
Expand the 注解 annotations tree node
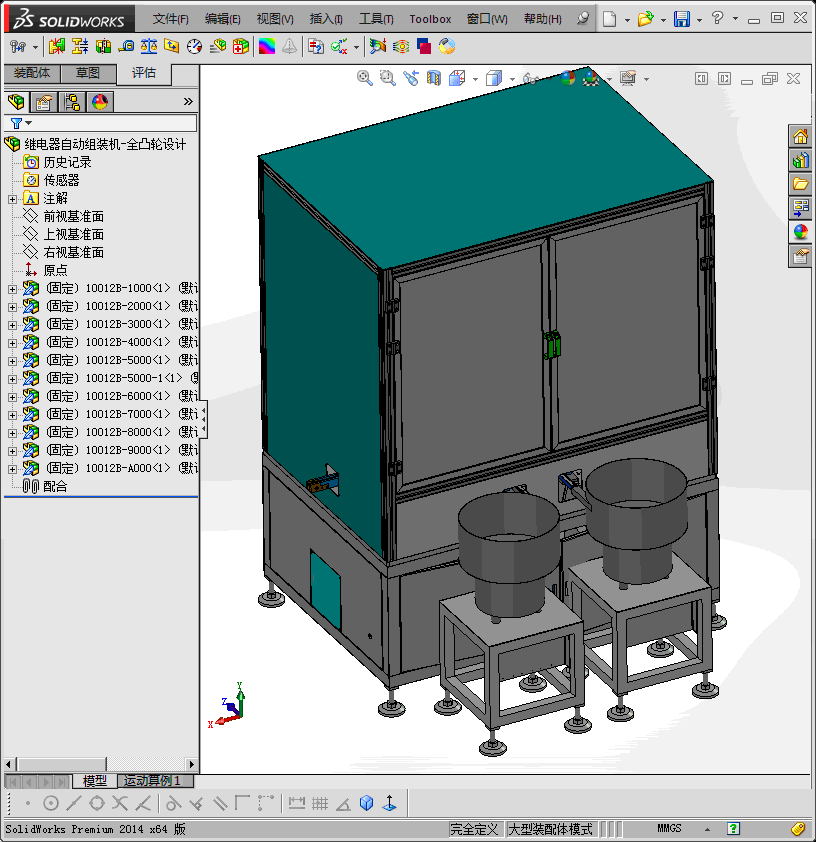pos(12,199)
